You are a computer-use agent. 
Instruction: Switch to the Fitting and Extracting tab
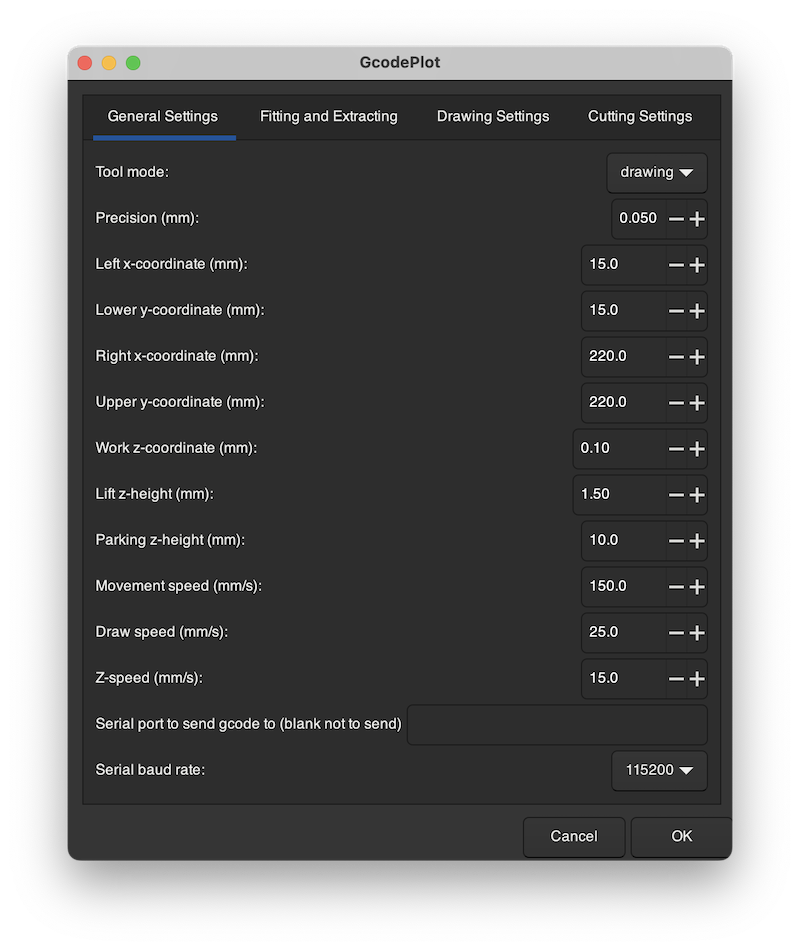click(328, 116)
